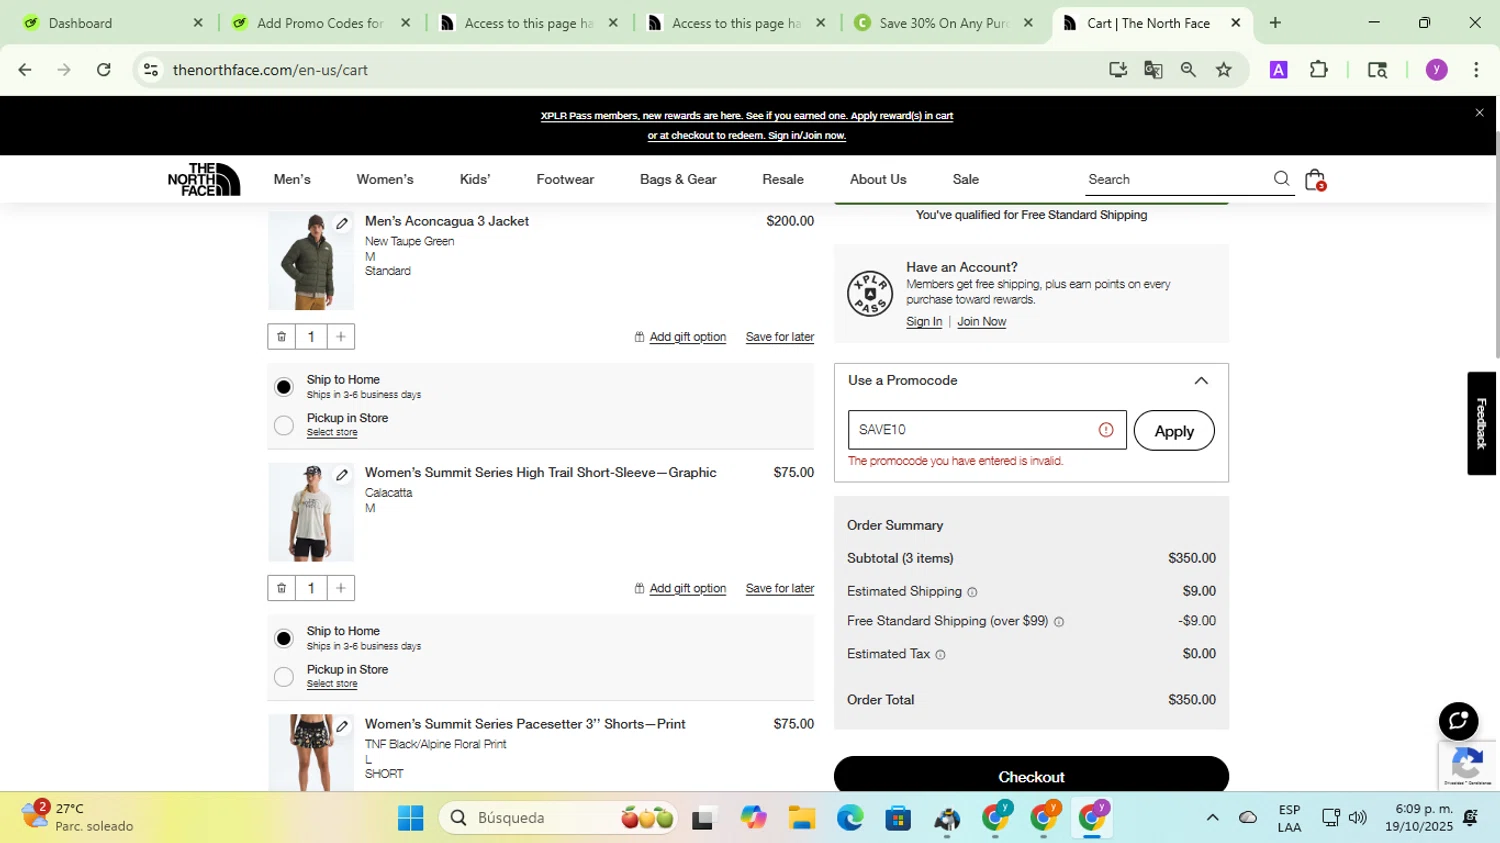Viewport: 1500px width, 843px height.
Task: Increase High Trail Short-Sleeve quantity with plus
Action: 341,588
